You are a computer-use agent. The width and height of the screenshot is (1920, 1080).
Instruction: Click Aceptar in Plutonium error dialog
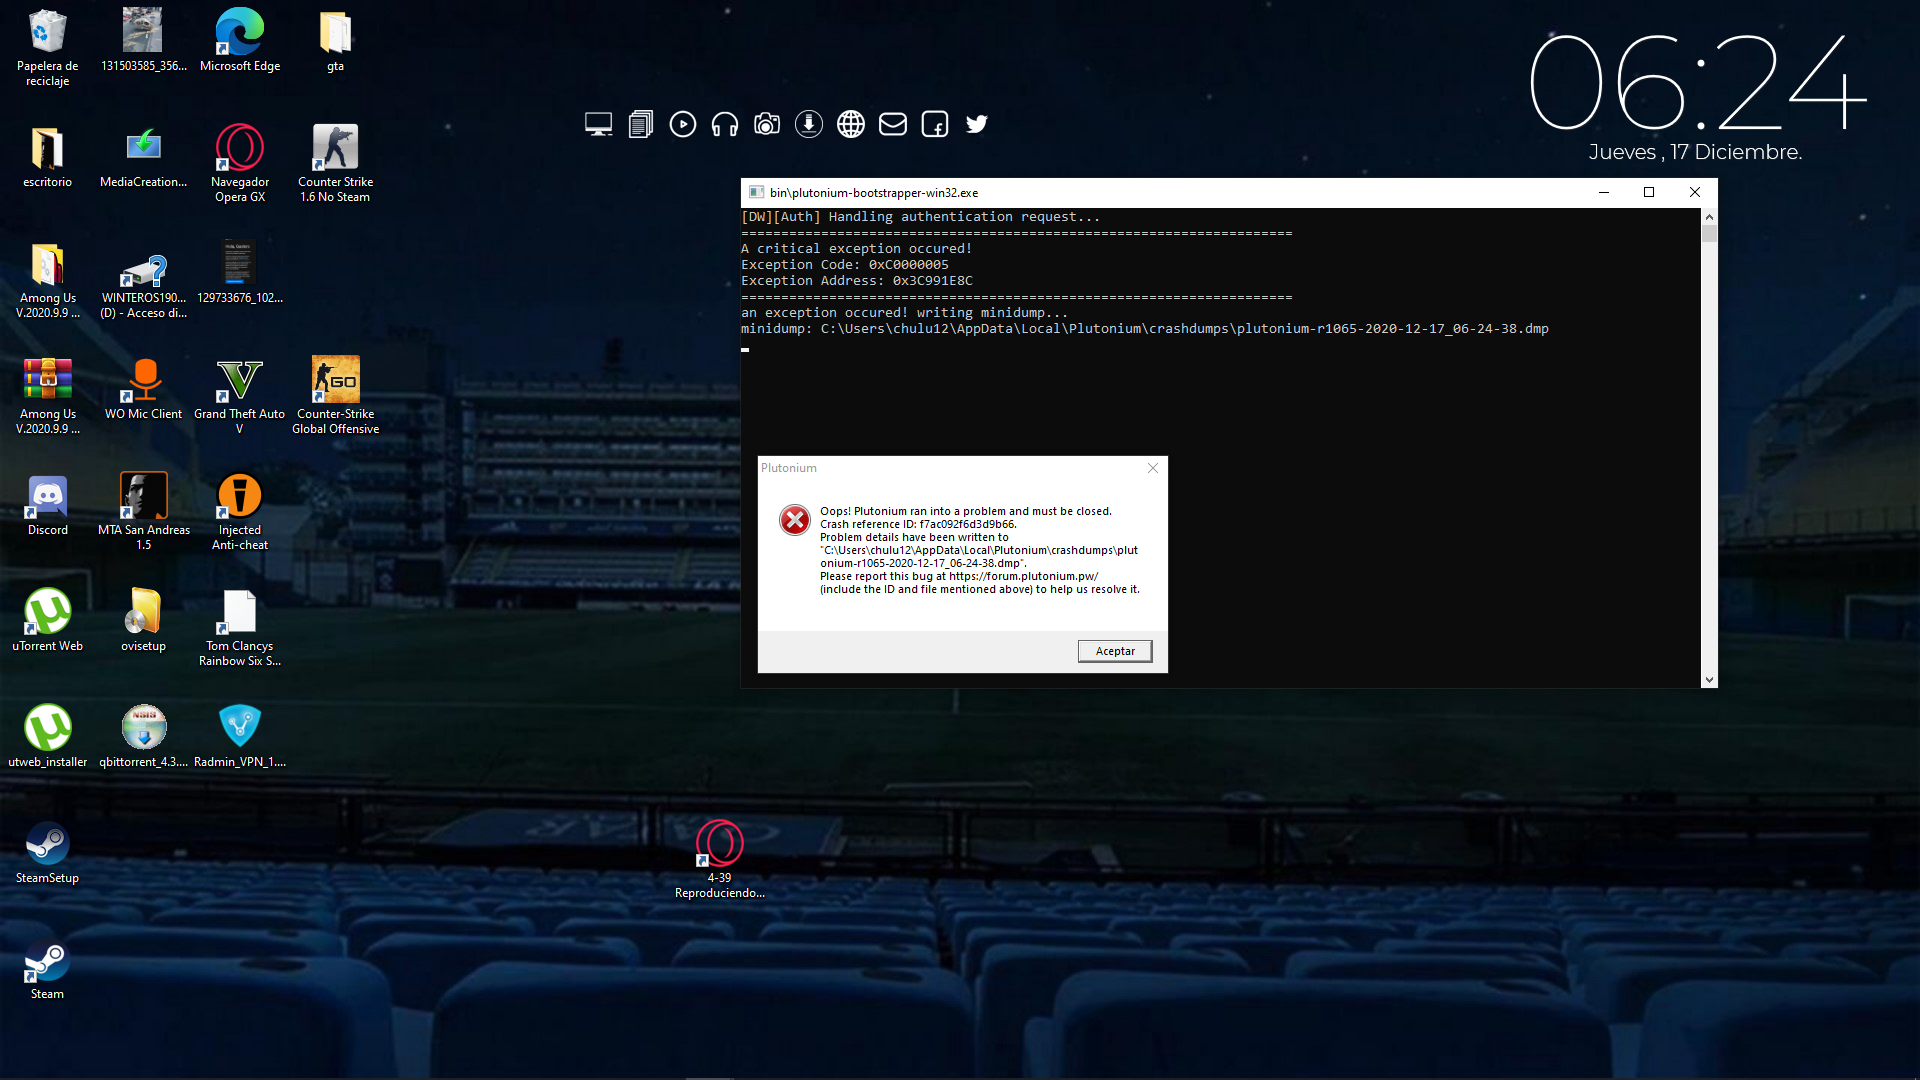click(x=1115, y=651)
